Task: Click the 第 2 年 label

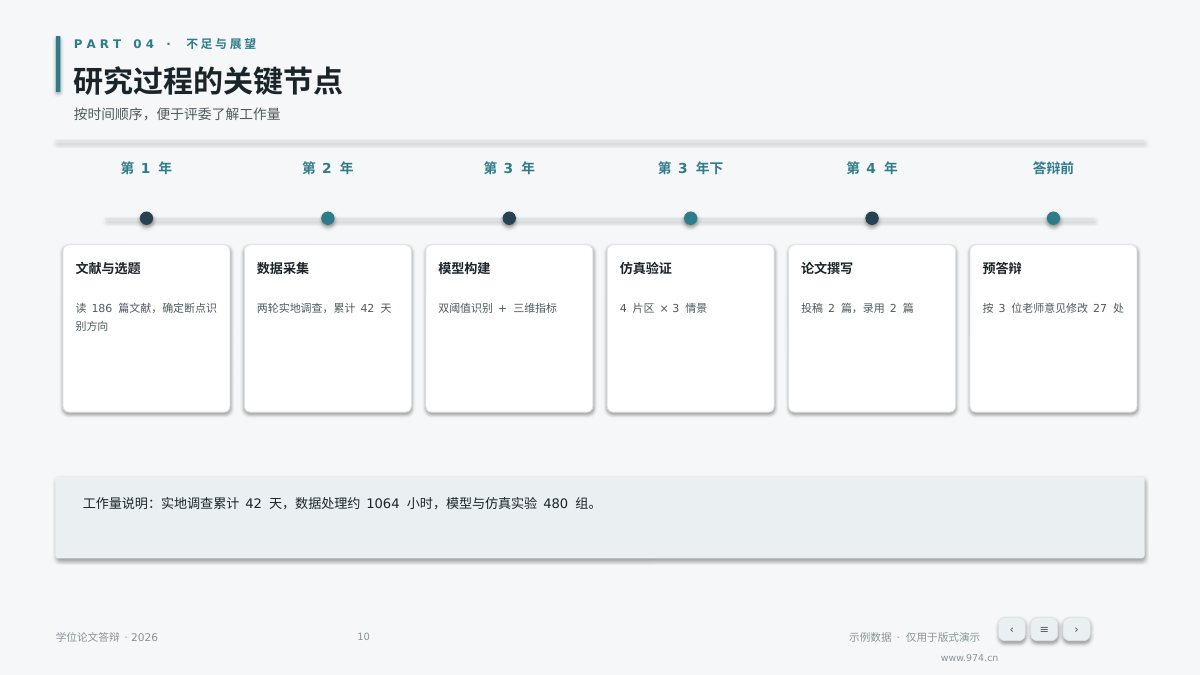Action: tap(328, 168)
